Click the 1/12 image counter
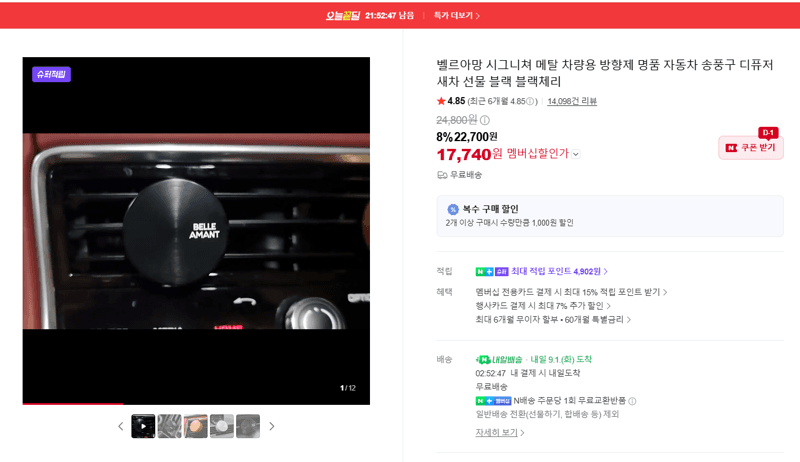This screenshot has height=462, width=800. point(348,388)
